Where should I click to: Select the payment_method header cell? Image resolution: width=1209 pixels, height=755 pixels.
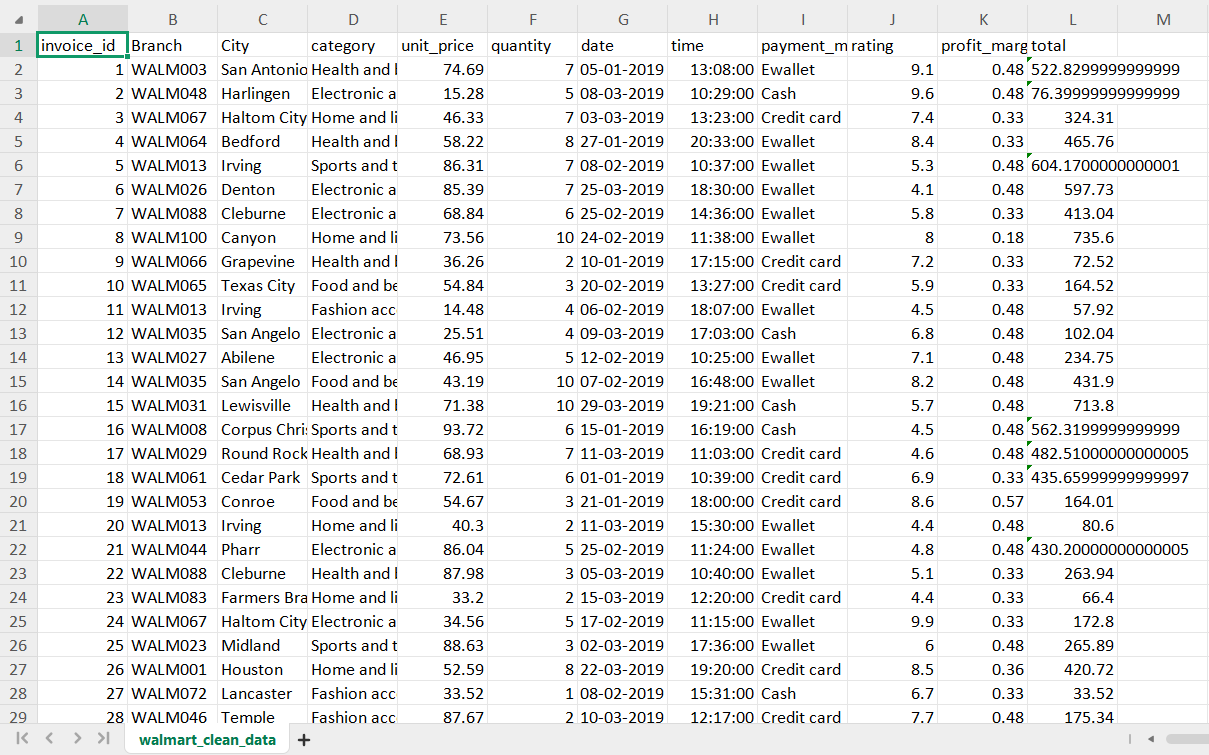(802, 46)
